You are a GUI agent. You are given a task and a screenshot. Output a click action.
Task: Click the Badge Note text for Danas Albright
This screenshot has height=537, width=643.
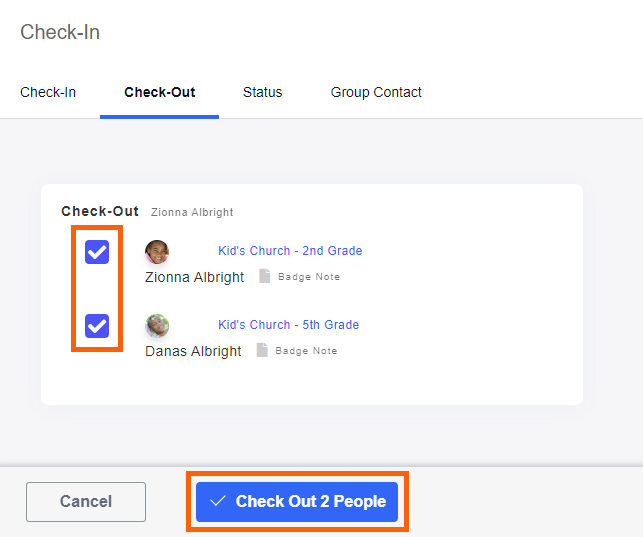pos(306,351)
